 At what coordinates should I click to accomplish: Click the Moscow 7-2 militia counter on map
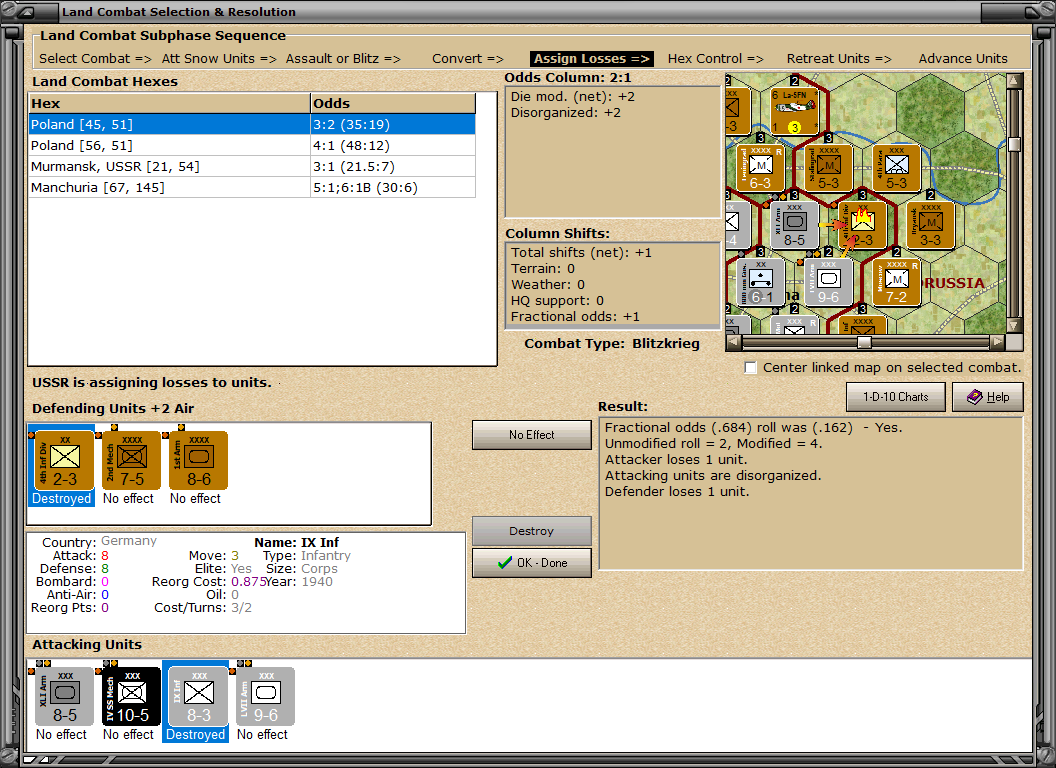[x=896, y=282]
